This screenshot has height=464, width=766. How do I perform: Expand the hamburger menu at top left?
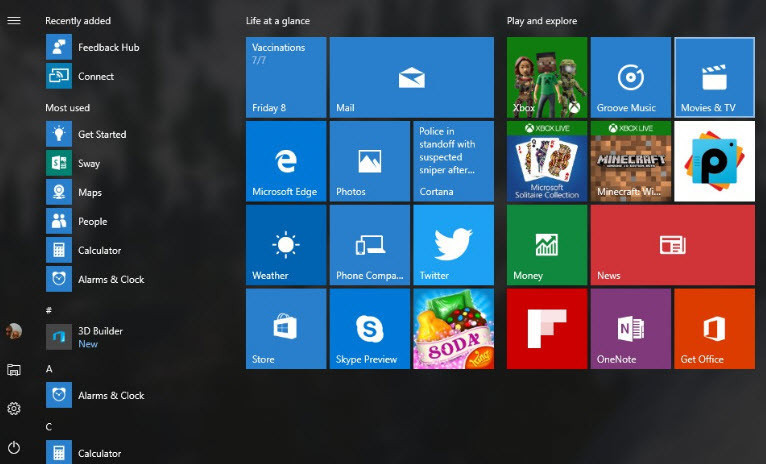(14, 20)
